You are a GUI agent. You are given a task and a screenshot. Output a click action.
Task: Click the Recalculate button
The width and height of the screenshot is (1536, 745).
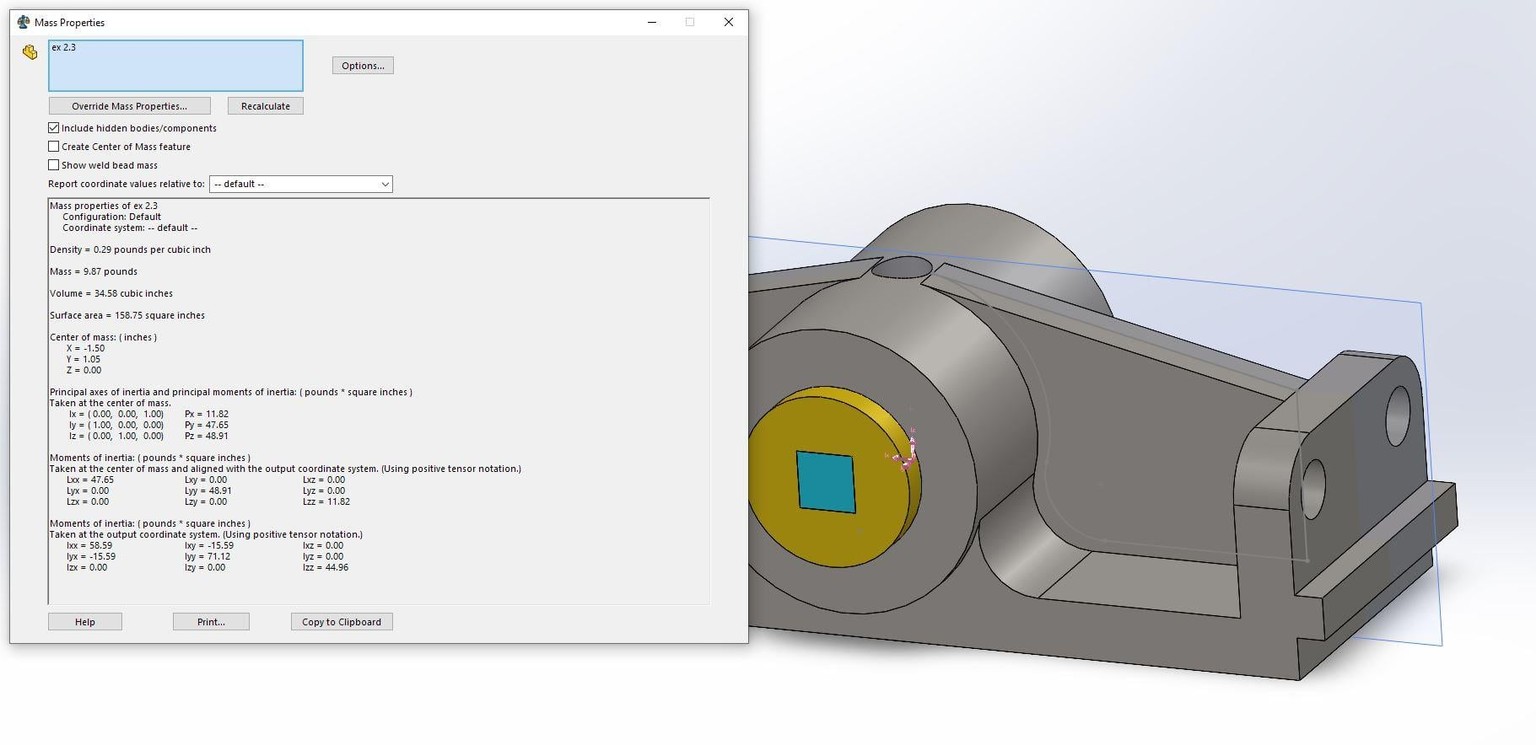tap(265, 106)
